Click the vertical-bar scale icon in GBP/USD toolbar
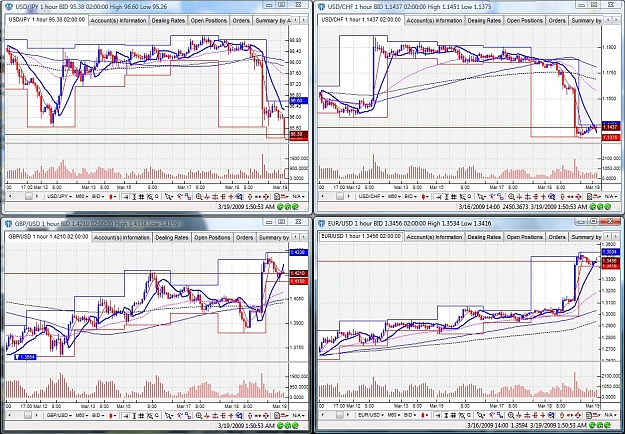Viewport: 625px width, 434px height. pyautogui.click(x=134, y=415)
